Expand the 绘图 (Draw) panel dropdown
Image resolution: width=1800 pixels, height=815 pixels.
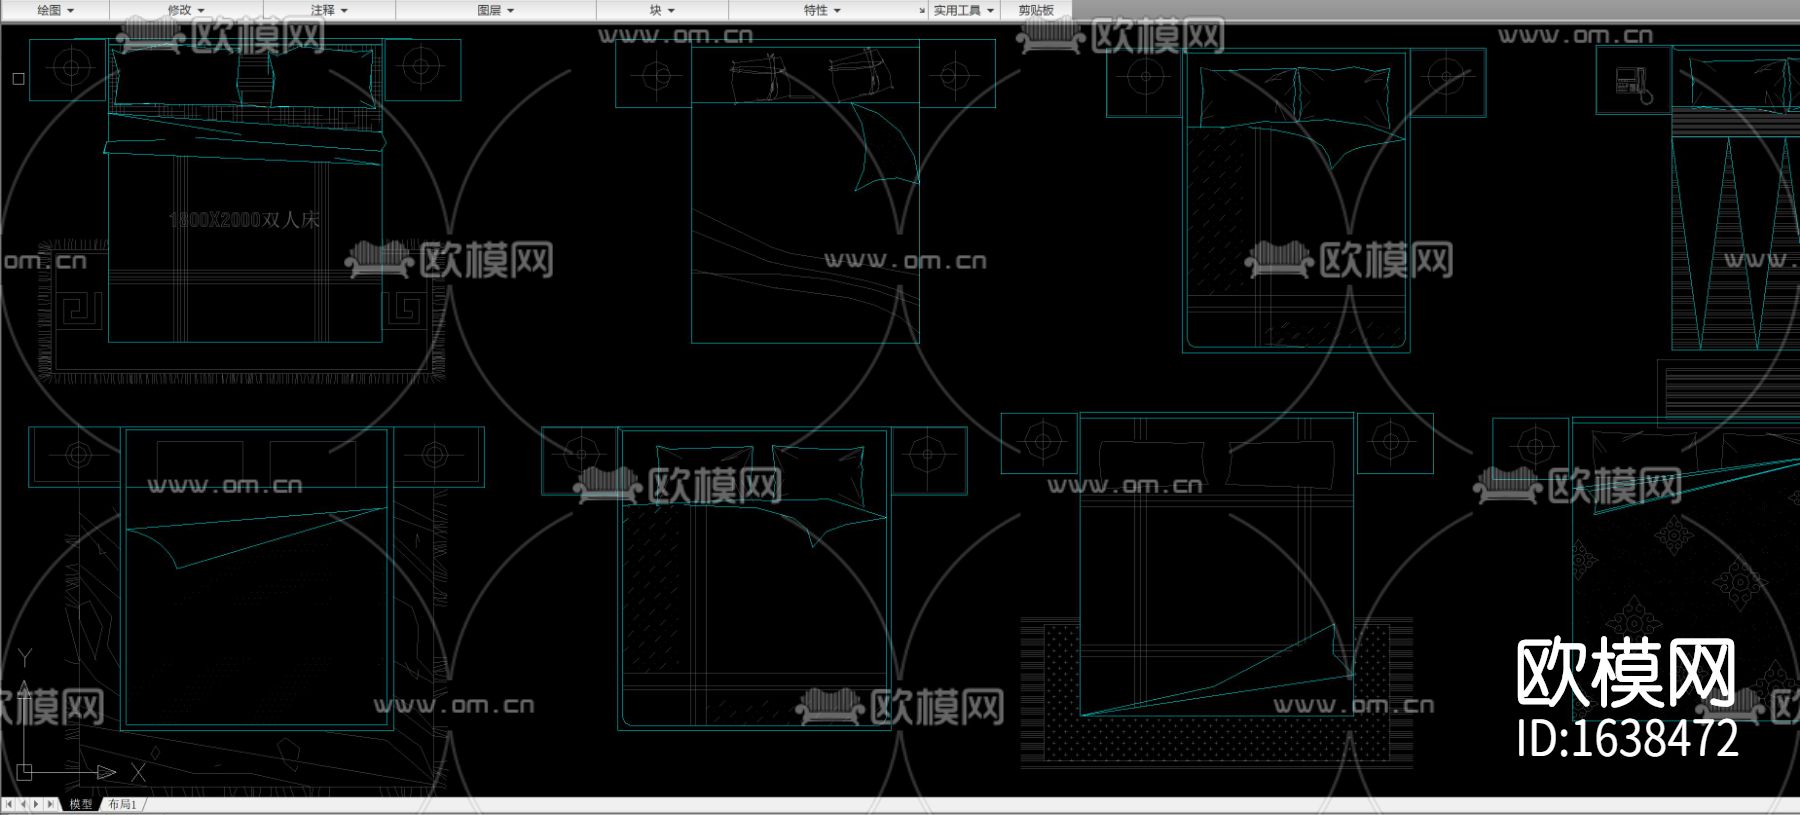click(x=55, y=10)
